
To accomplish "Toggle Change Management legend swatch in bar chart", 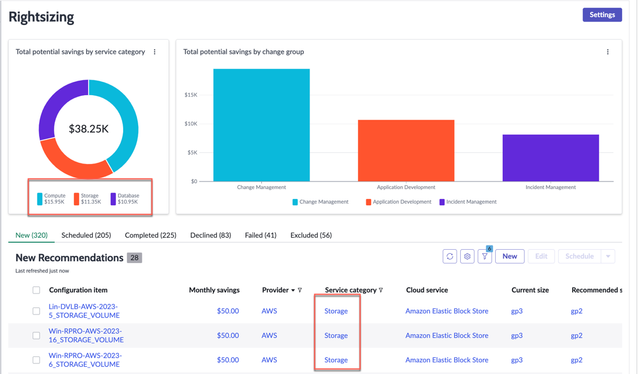I will pyautogui.click(x=295, y=202).
